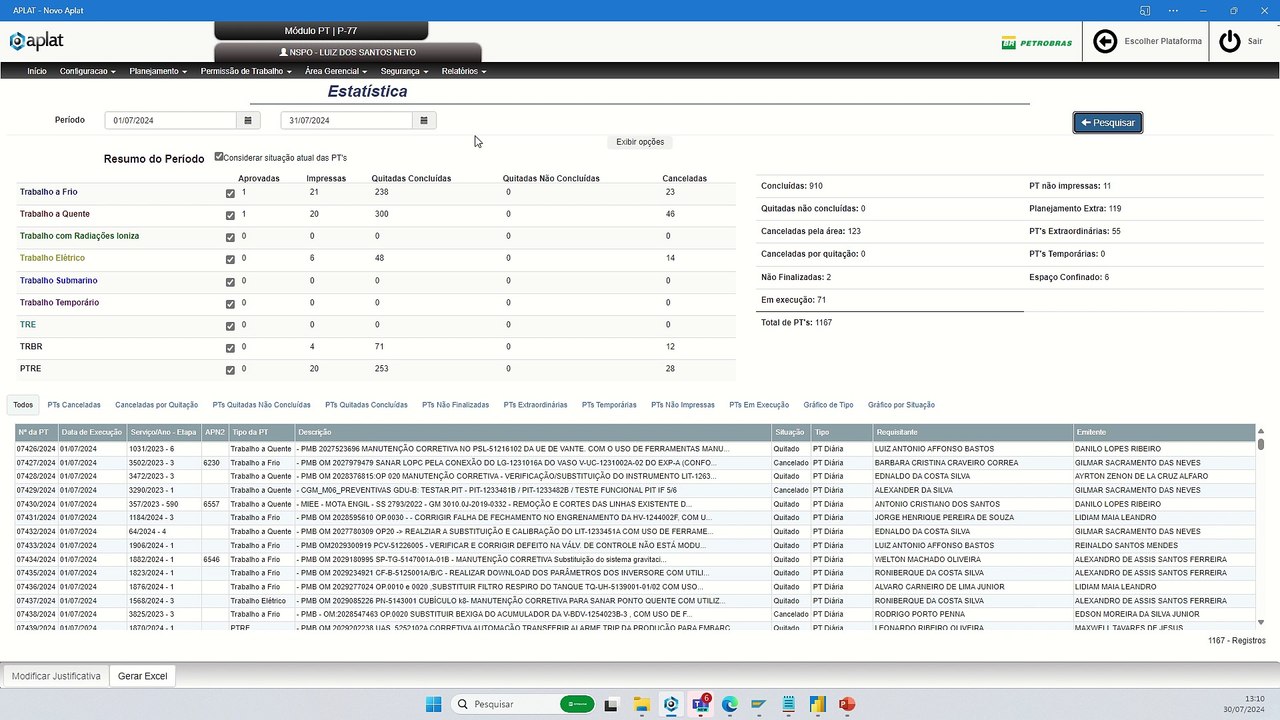Show the Gráfico por Situação tab
Image resolution: width=1280 pixels, height=720 pixels.
[x=901, y=405]
